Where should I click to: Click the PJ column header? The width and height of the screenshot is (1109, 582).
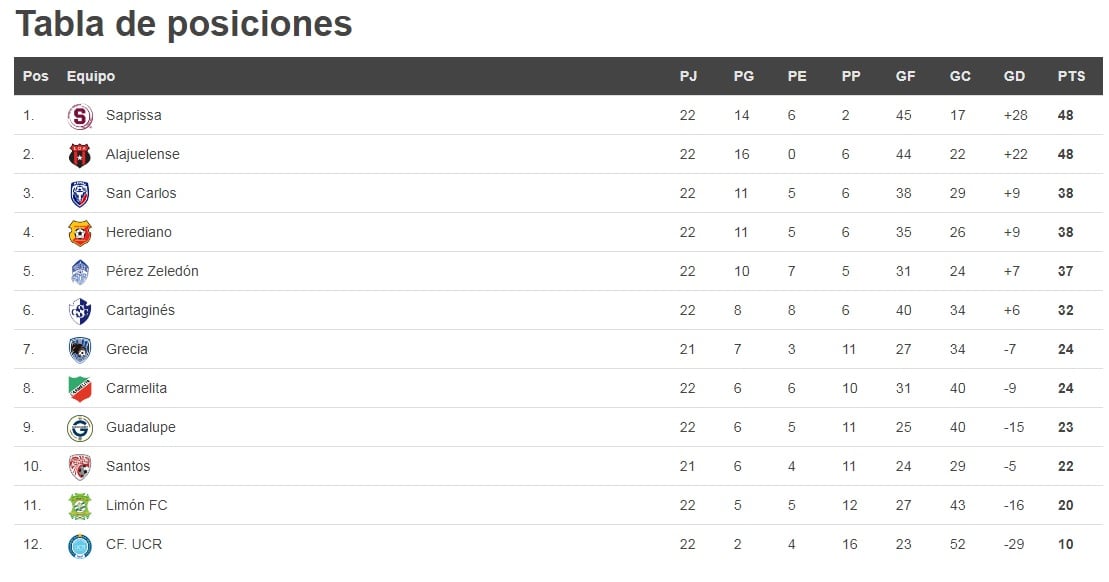coord(688,76)
